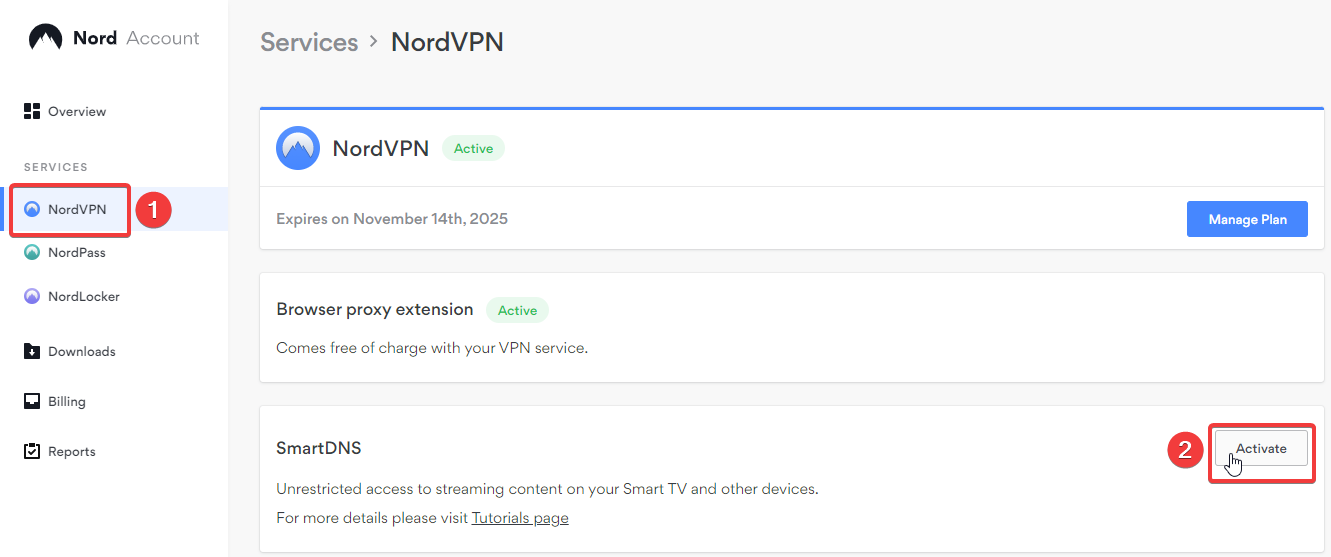
Task: Click the NordVPN Active status badge
Action: 473,149
